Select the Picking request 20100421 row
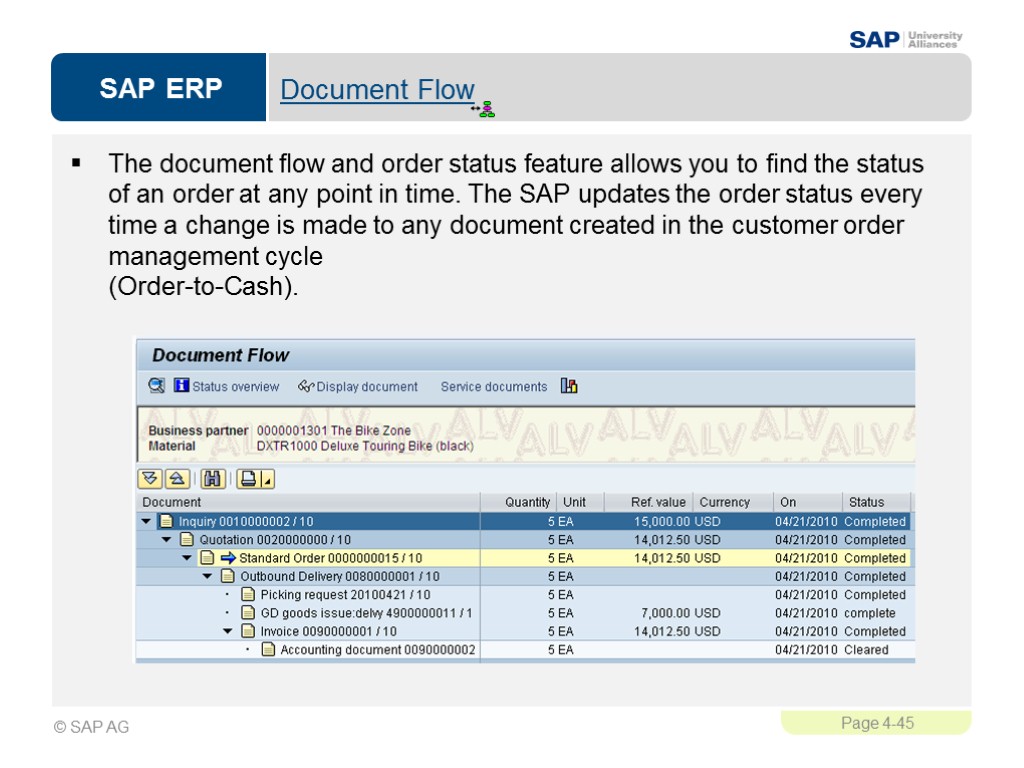Viewport: 1024px width, 768px height. click(x=525, y=594)
